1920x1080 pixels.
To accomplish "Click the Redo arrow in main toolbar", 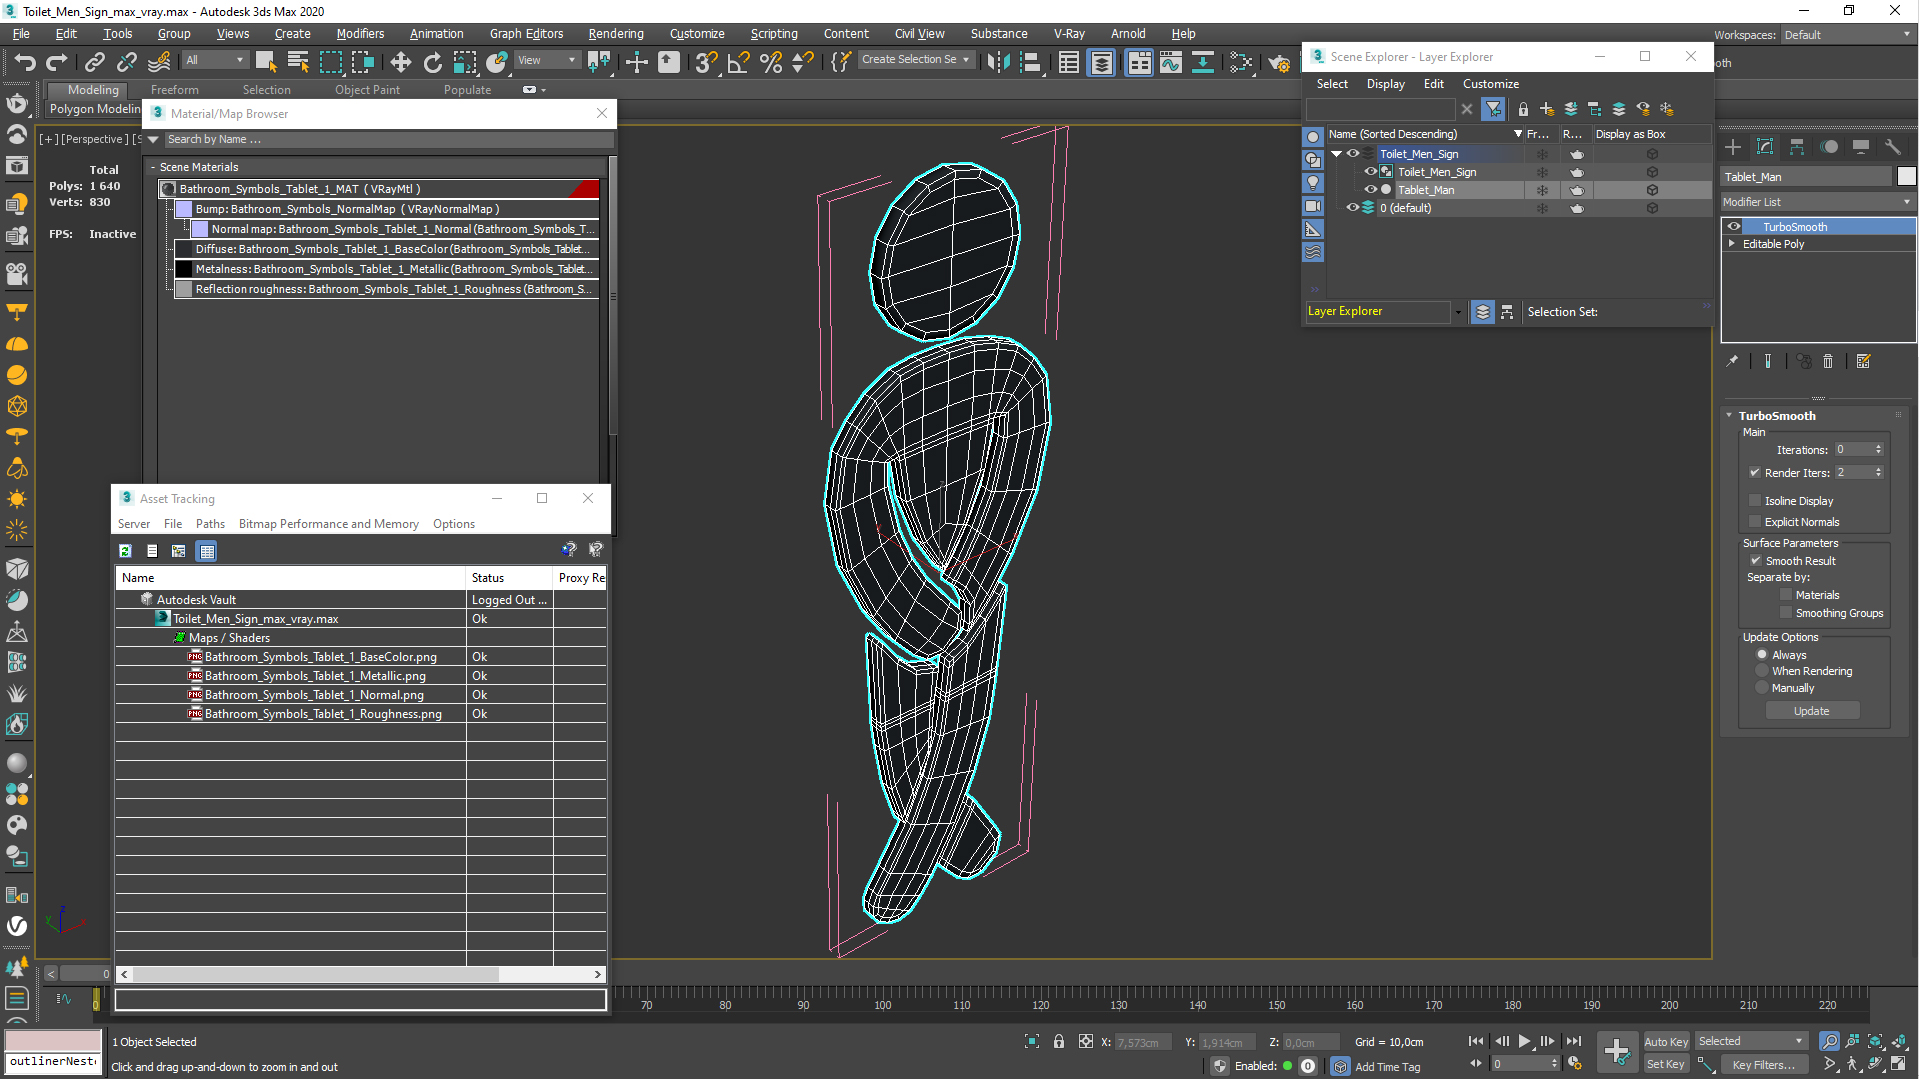I will click(57, 62).
